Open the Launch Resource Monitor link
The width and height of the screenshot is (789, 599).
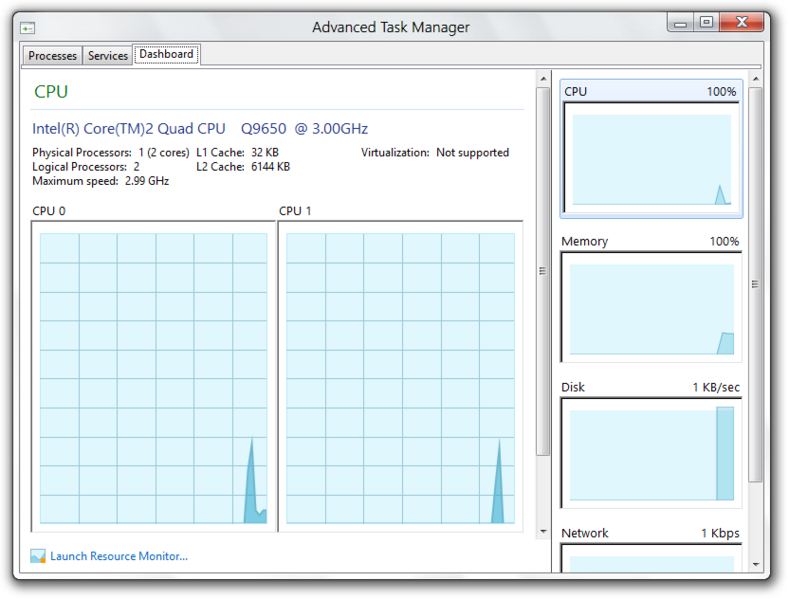tap(119, 556)
